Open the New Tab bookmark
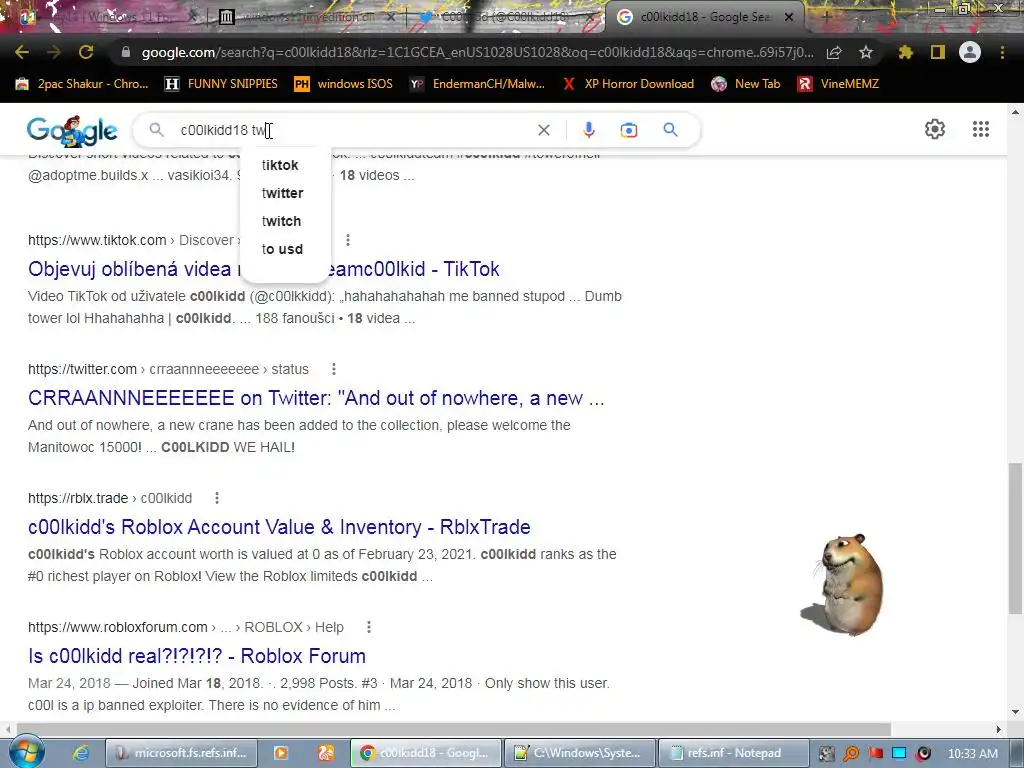 click(x=746, y=84)
